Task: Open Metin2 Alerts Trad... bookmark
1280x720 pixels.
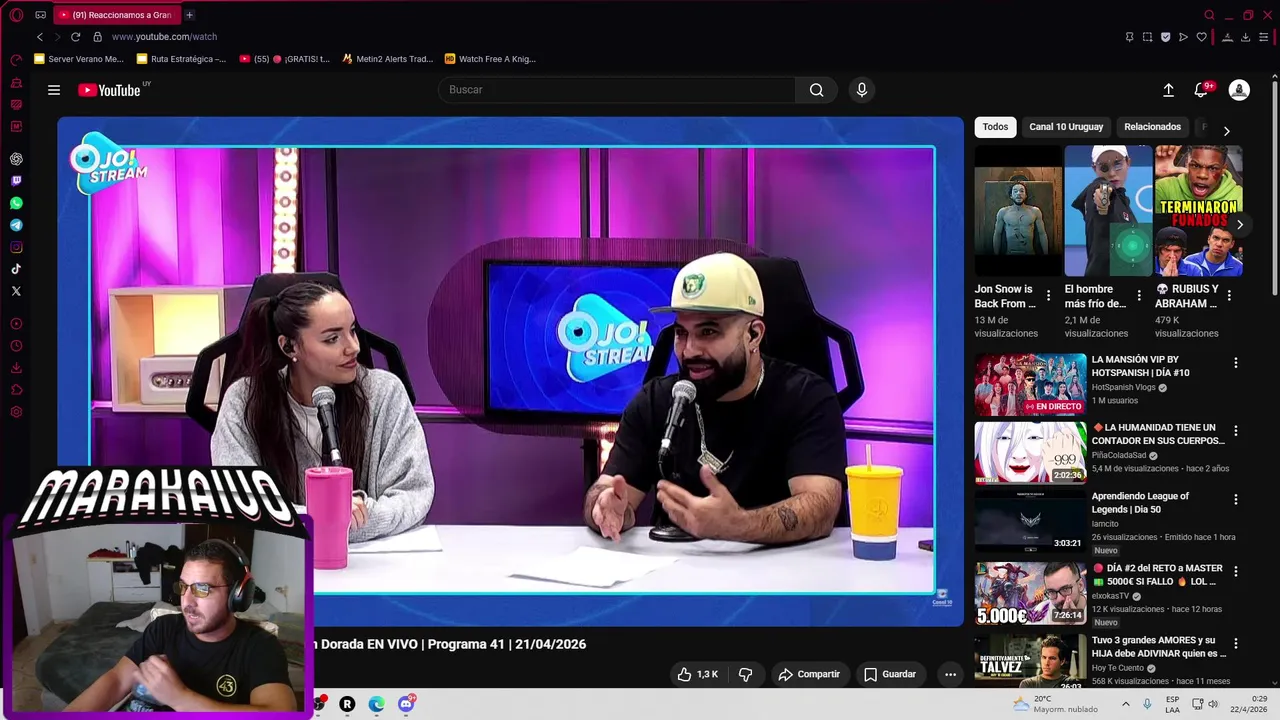Action: coord(387,59)
